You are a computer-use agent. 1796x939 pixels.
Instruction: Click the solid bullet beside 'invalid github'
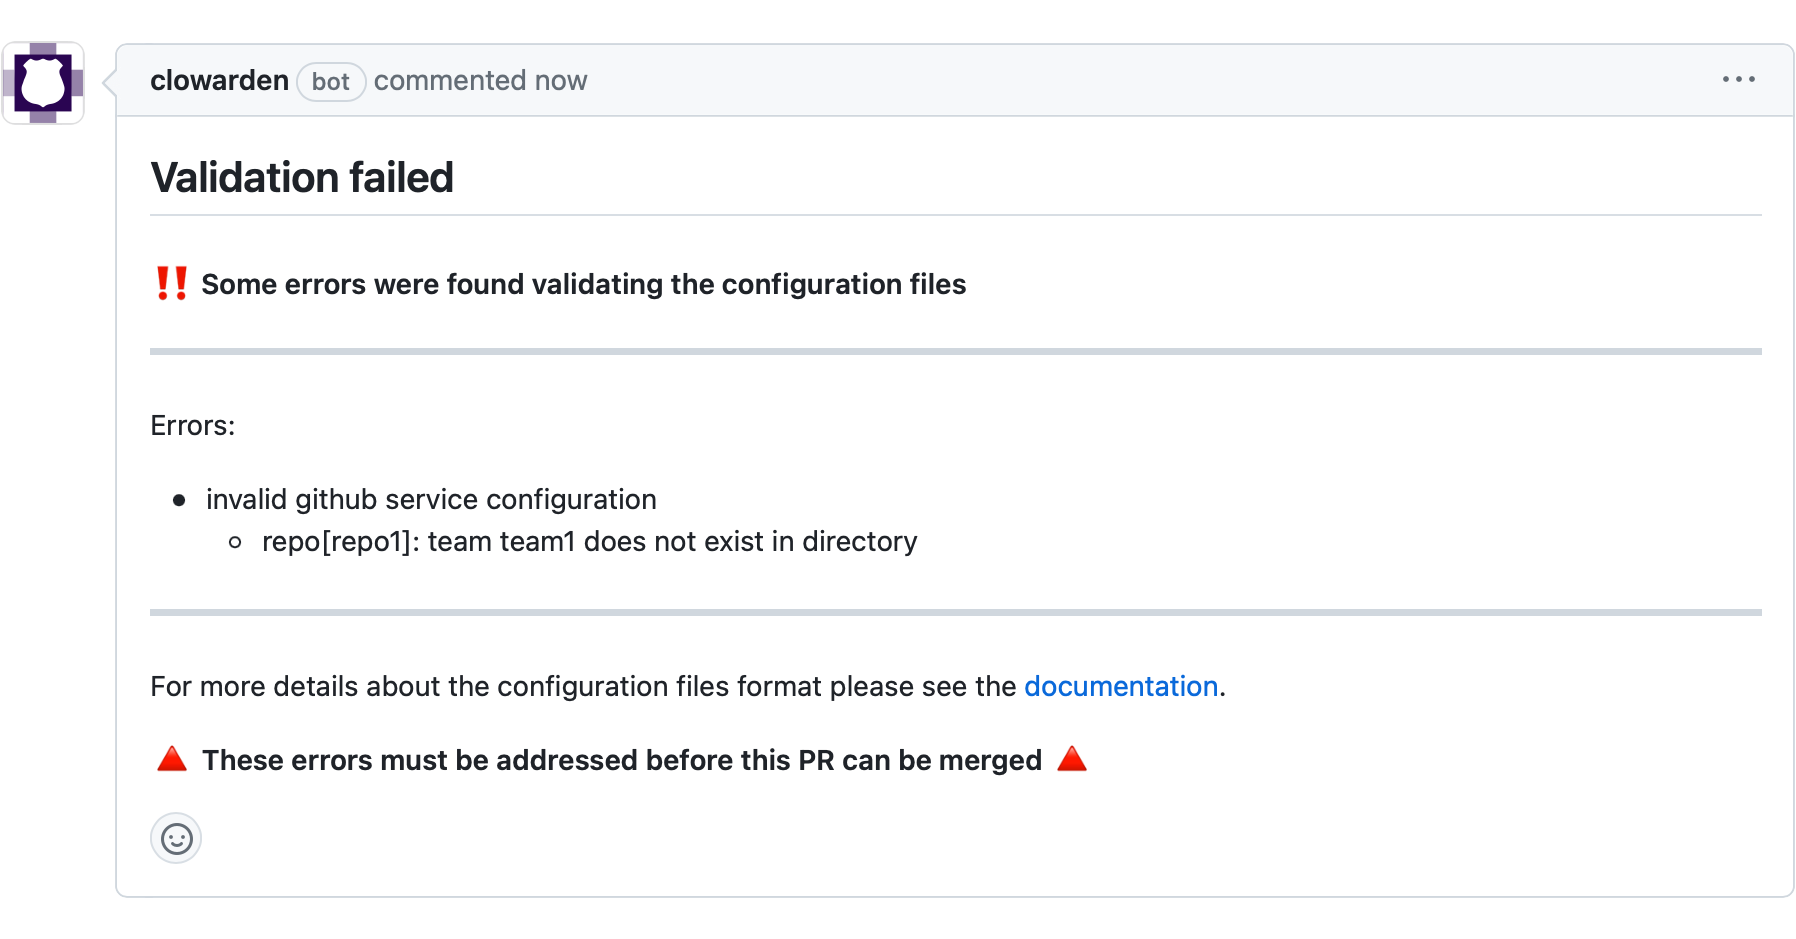click(179, 500)
